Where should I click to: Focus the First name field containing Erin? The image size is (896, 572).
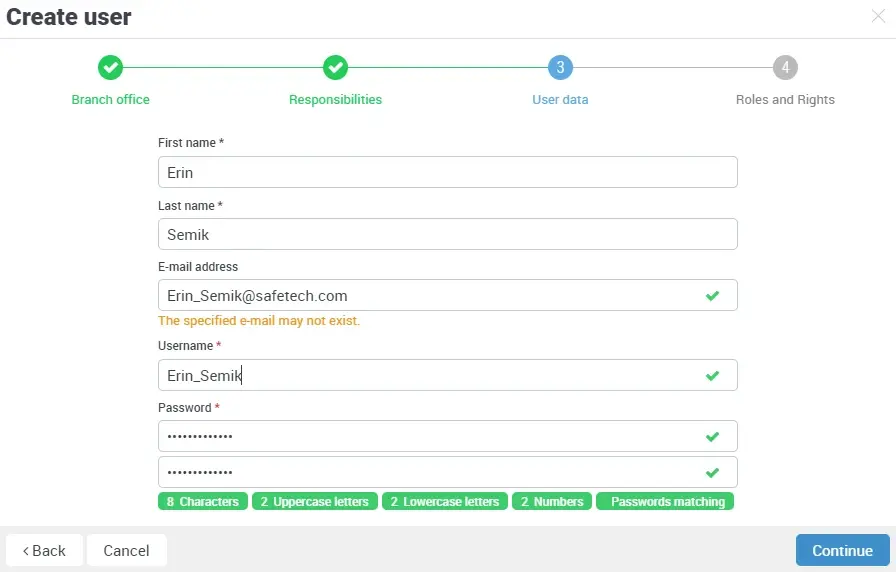pos(447,172)
